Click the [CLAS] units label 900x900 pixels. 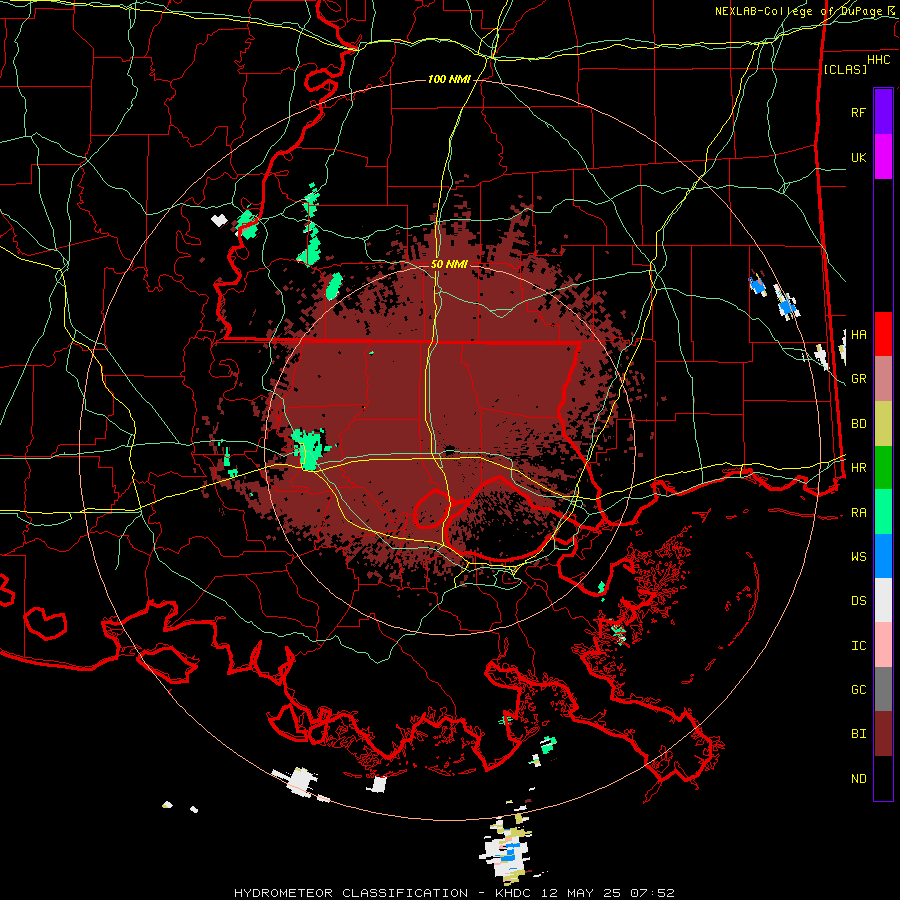tap(845, 69)
